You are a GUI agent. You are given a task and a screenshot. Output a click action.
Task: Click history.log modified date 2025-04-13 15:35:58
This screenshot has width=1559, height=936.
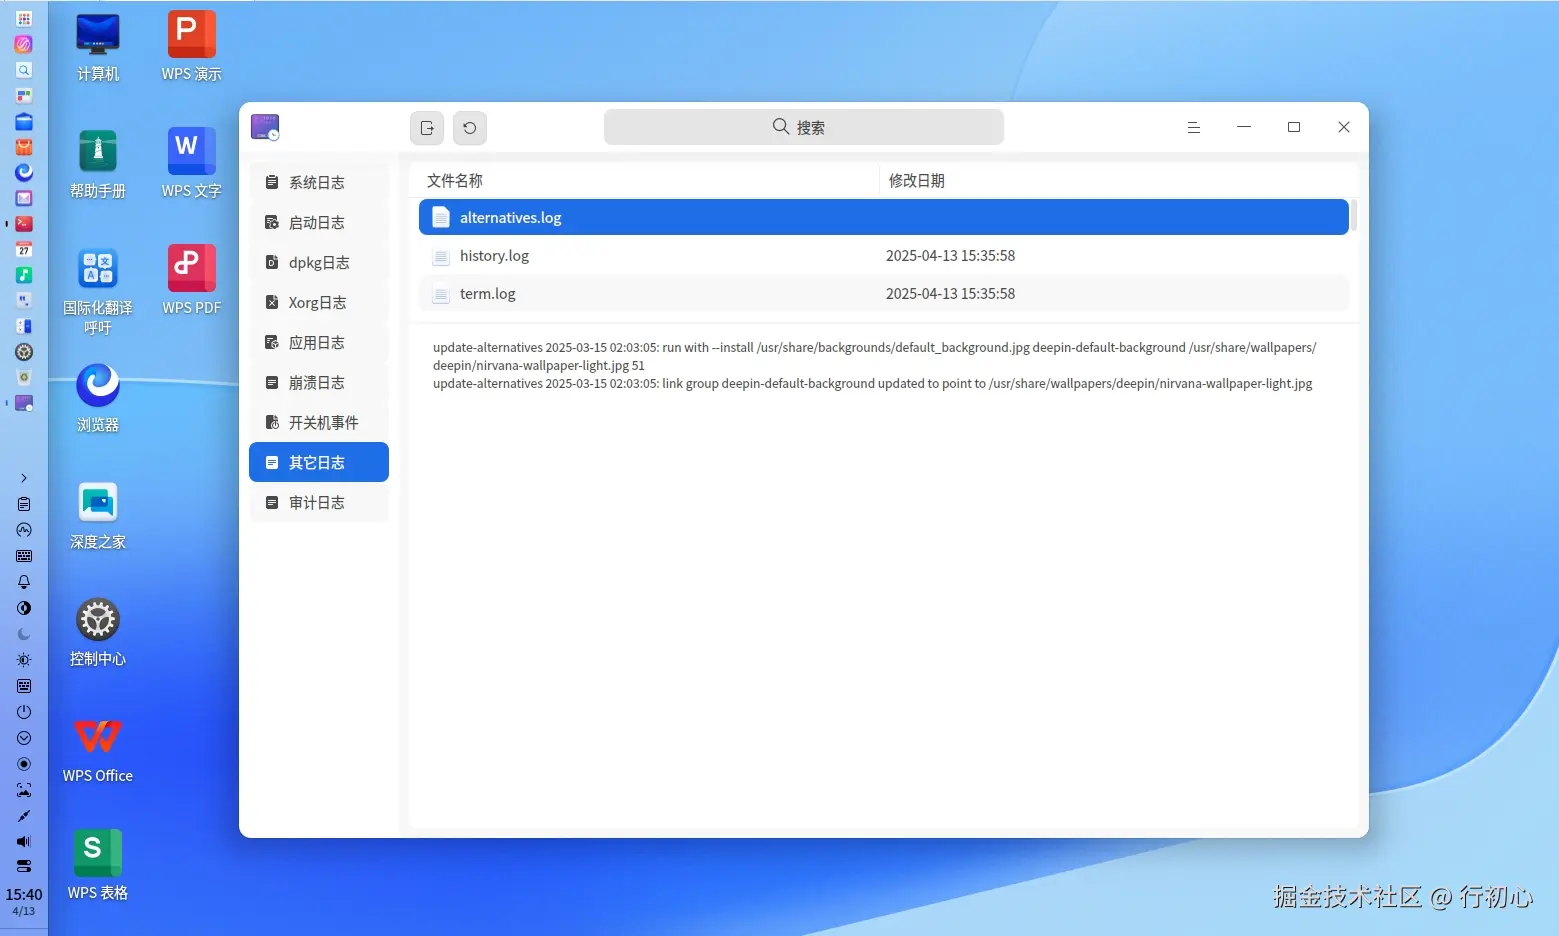pyautogui.click(x=950, y=256)
